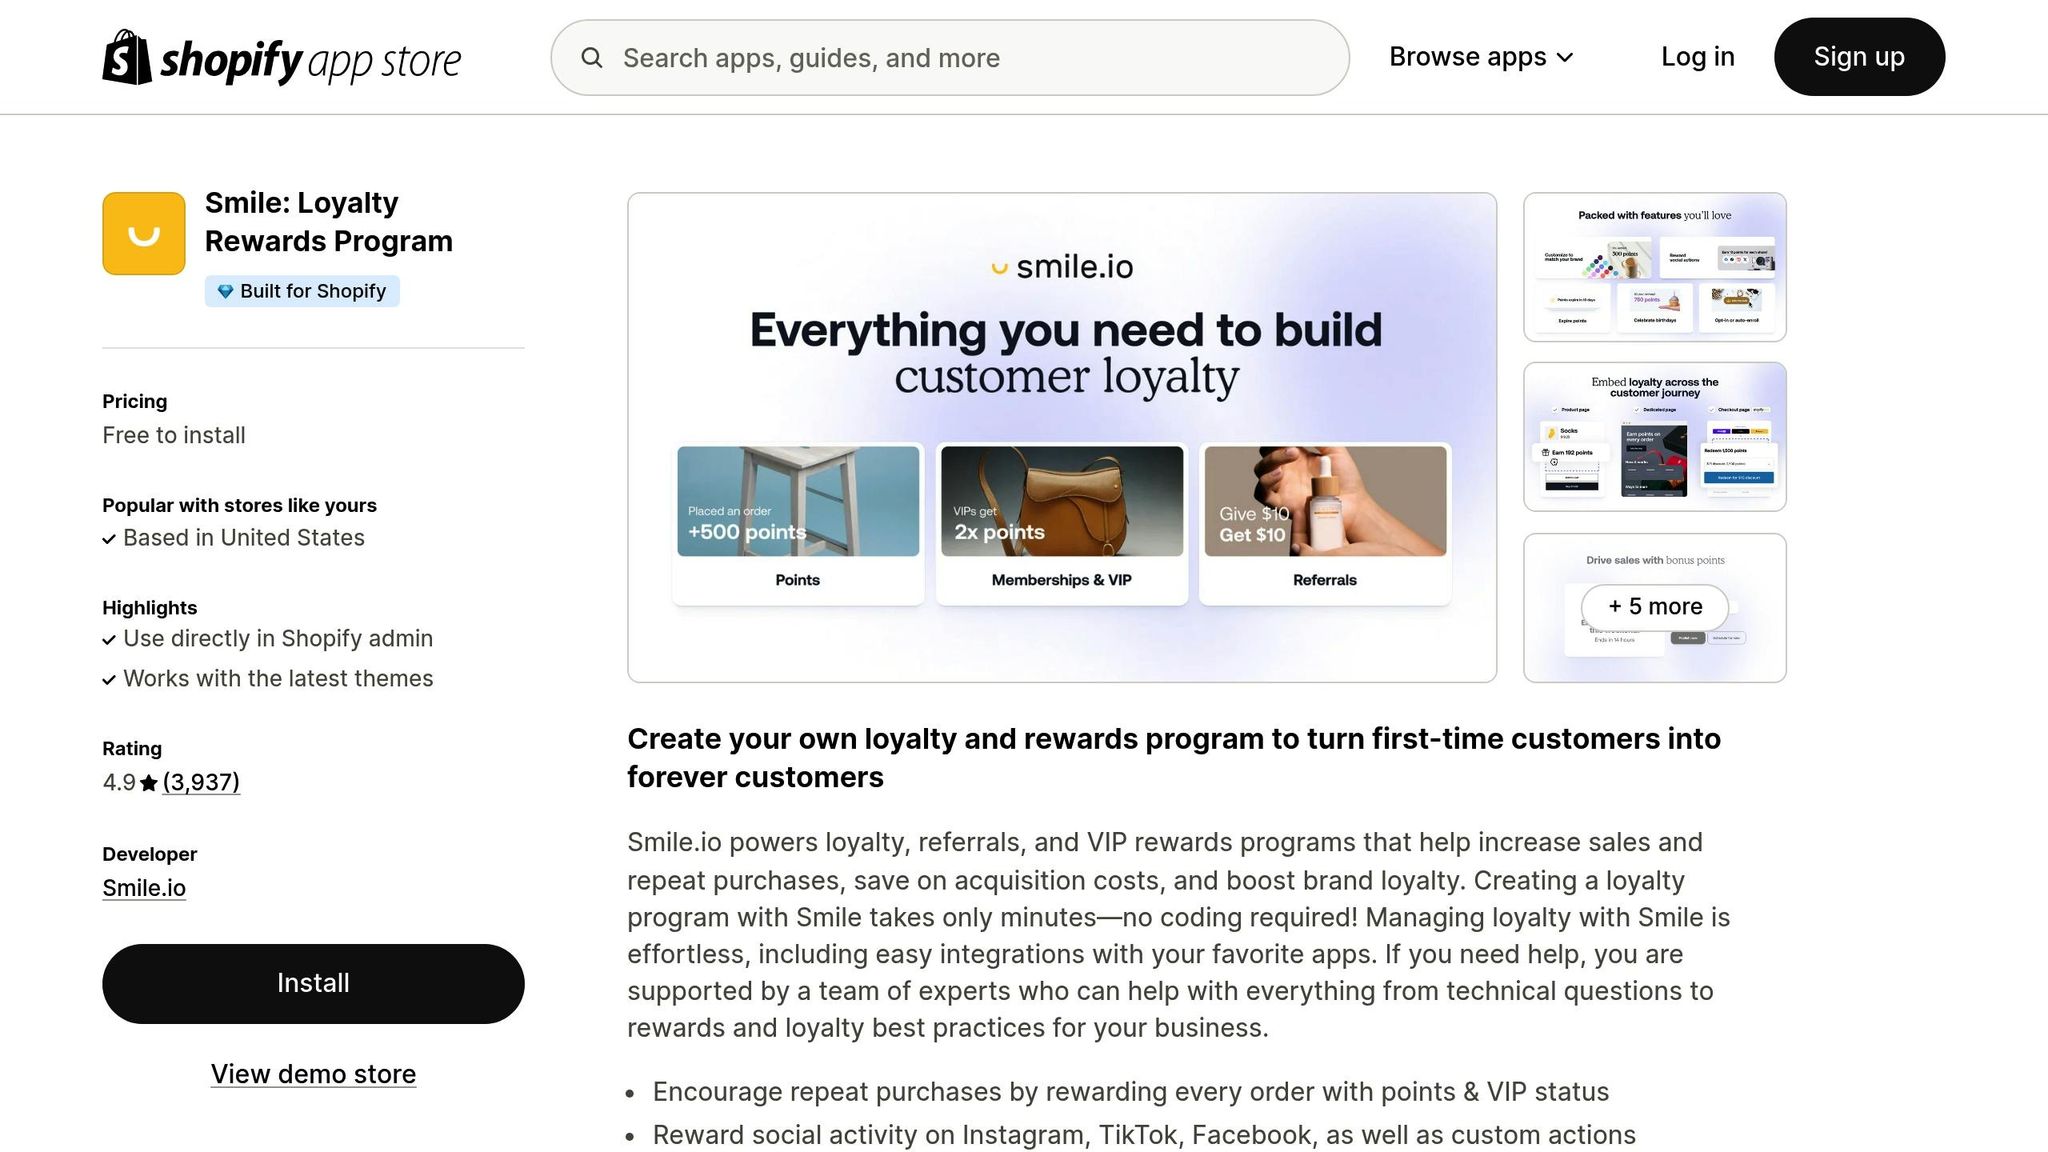Click the rating star icon
Screen dimensions: 2048x1152
149,783
